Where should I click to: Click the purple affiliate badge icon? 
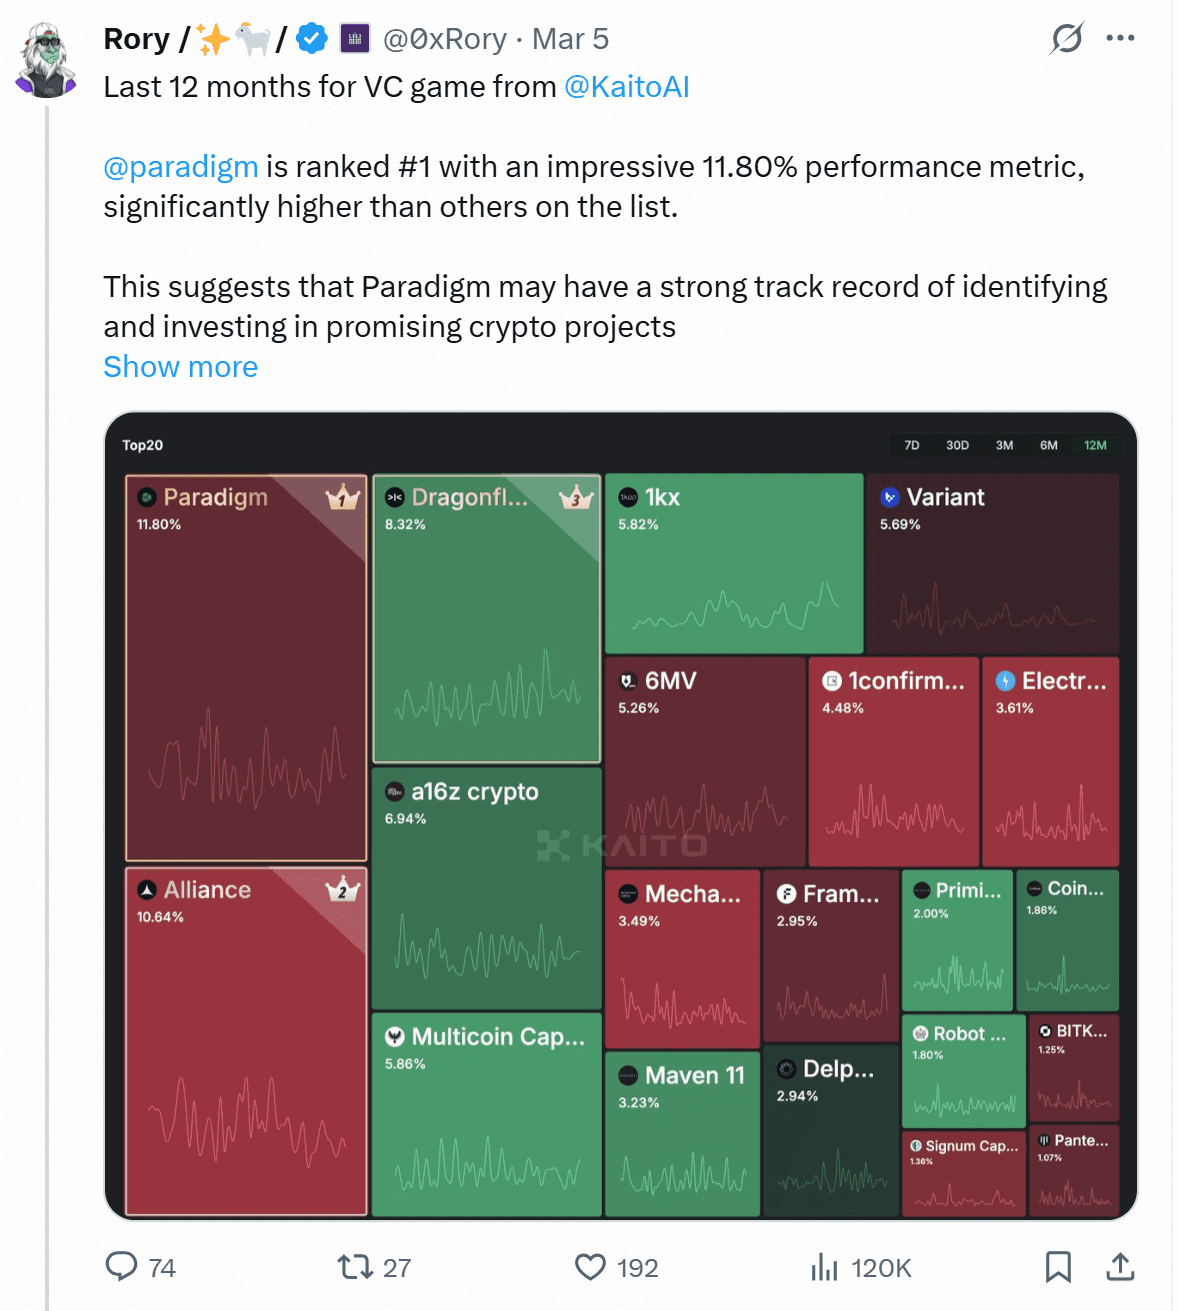click(x=355, y=39)
